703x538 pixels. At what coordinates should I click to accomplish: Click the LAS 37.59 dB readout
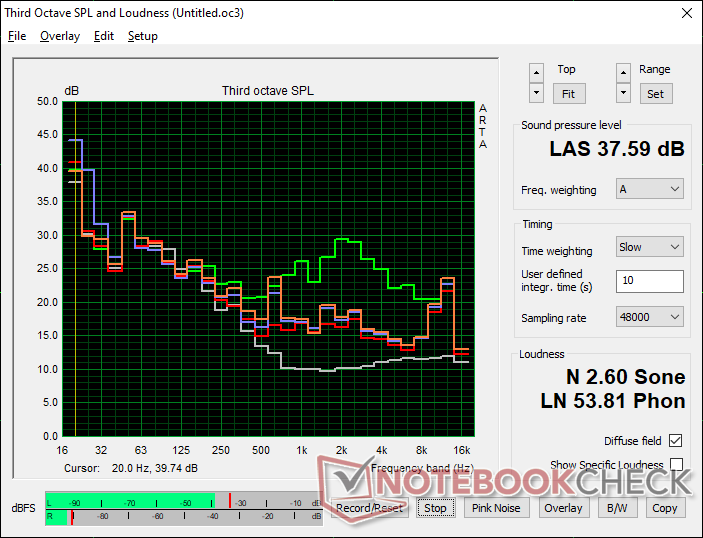(x=617, y=149)
